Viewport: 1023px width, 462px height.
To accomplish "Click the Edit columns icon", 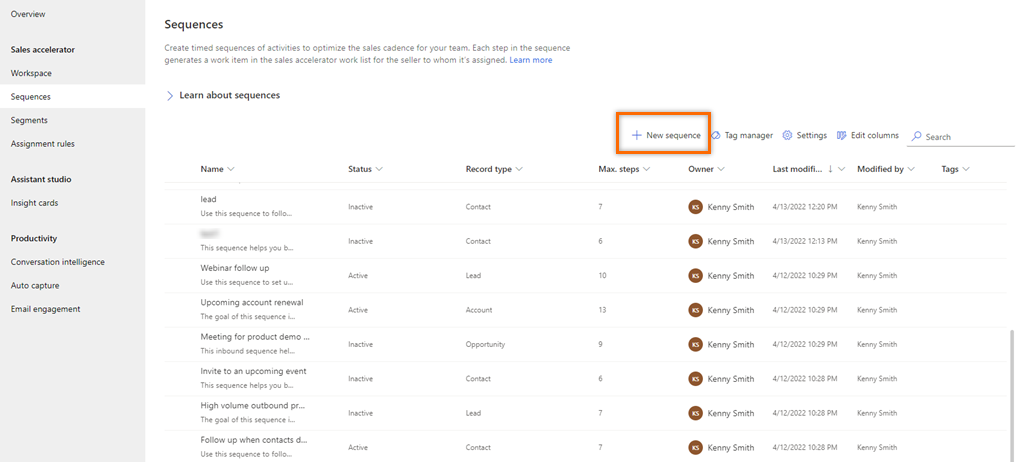I will click(842, 135).
